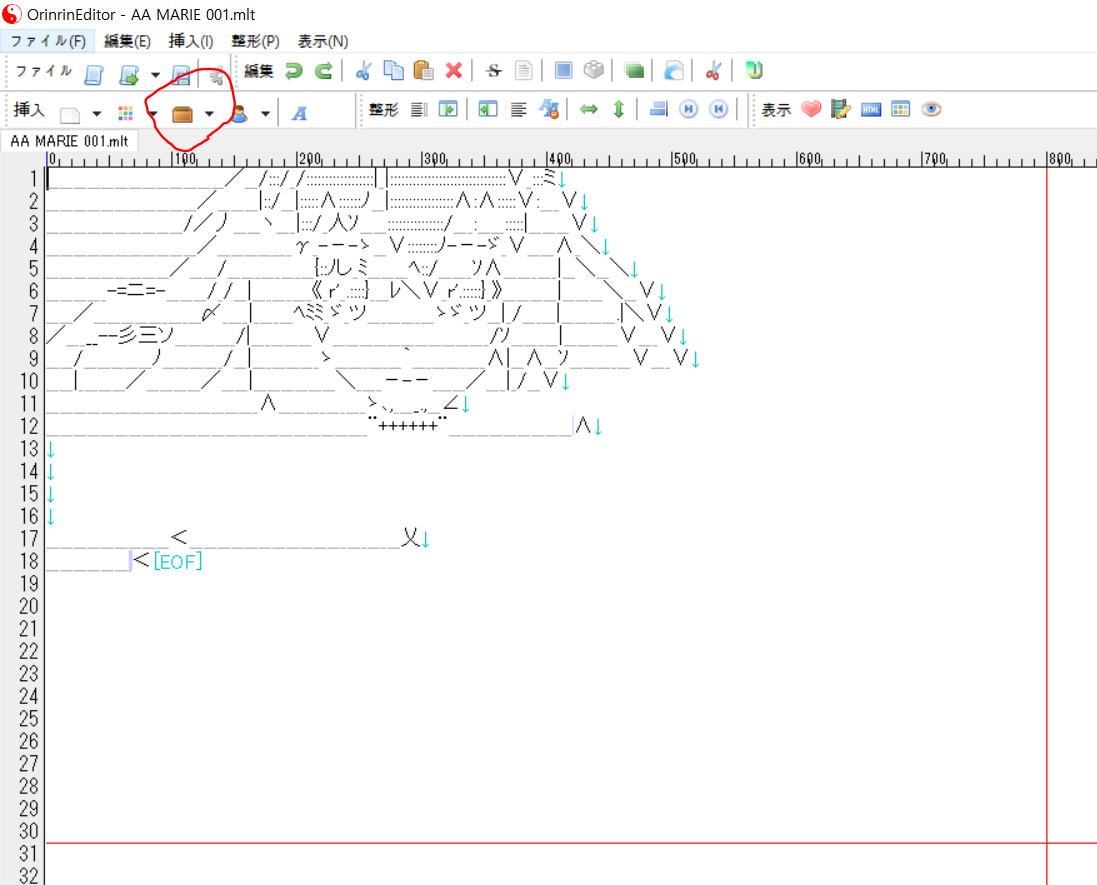
Task: Click the clipboard paste icon
Action: pos(423,71)
